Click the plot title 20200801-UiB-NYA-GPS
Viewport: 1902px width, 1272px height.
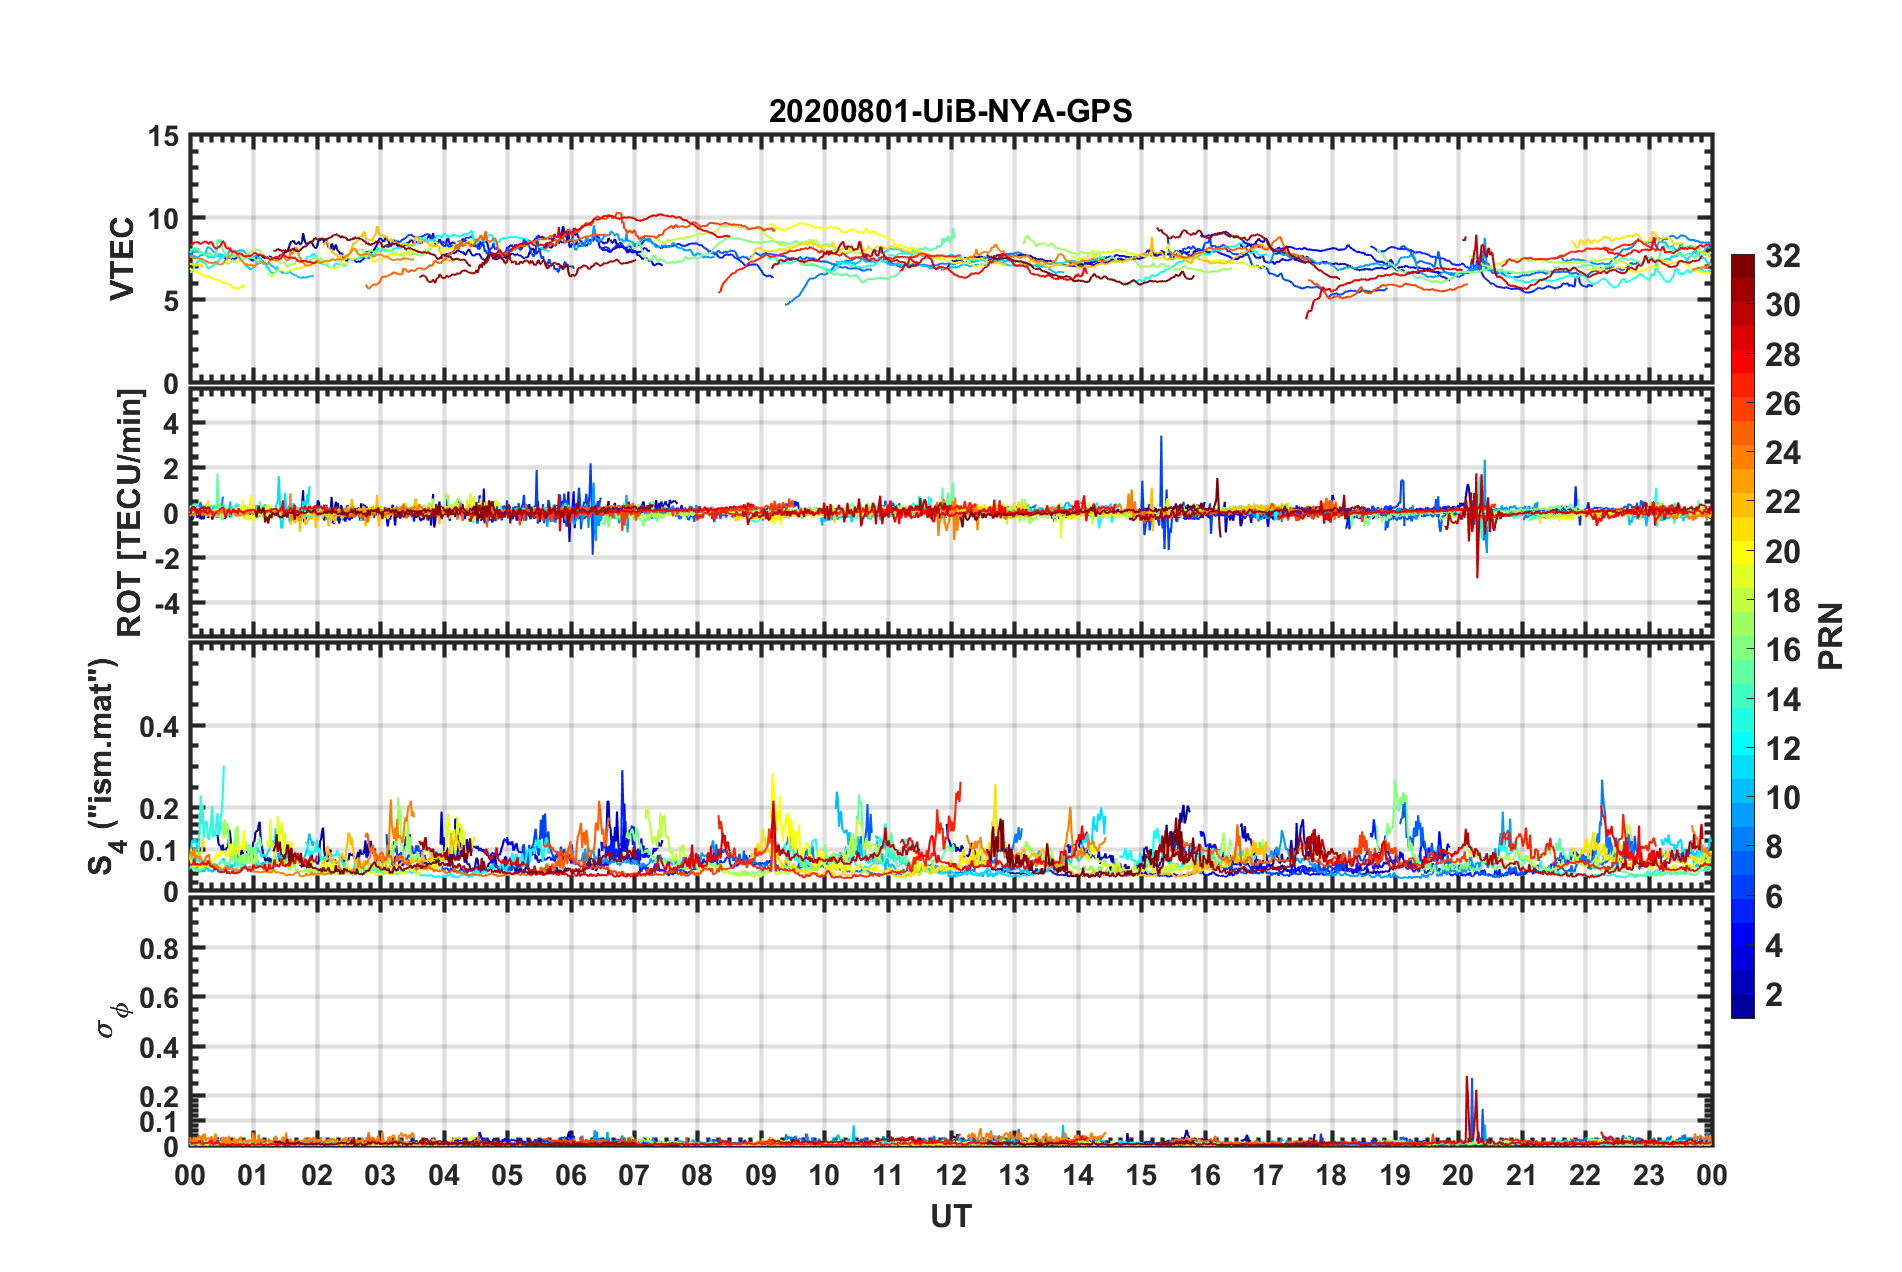pos(950,111)
